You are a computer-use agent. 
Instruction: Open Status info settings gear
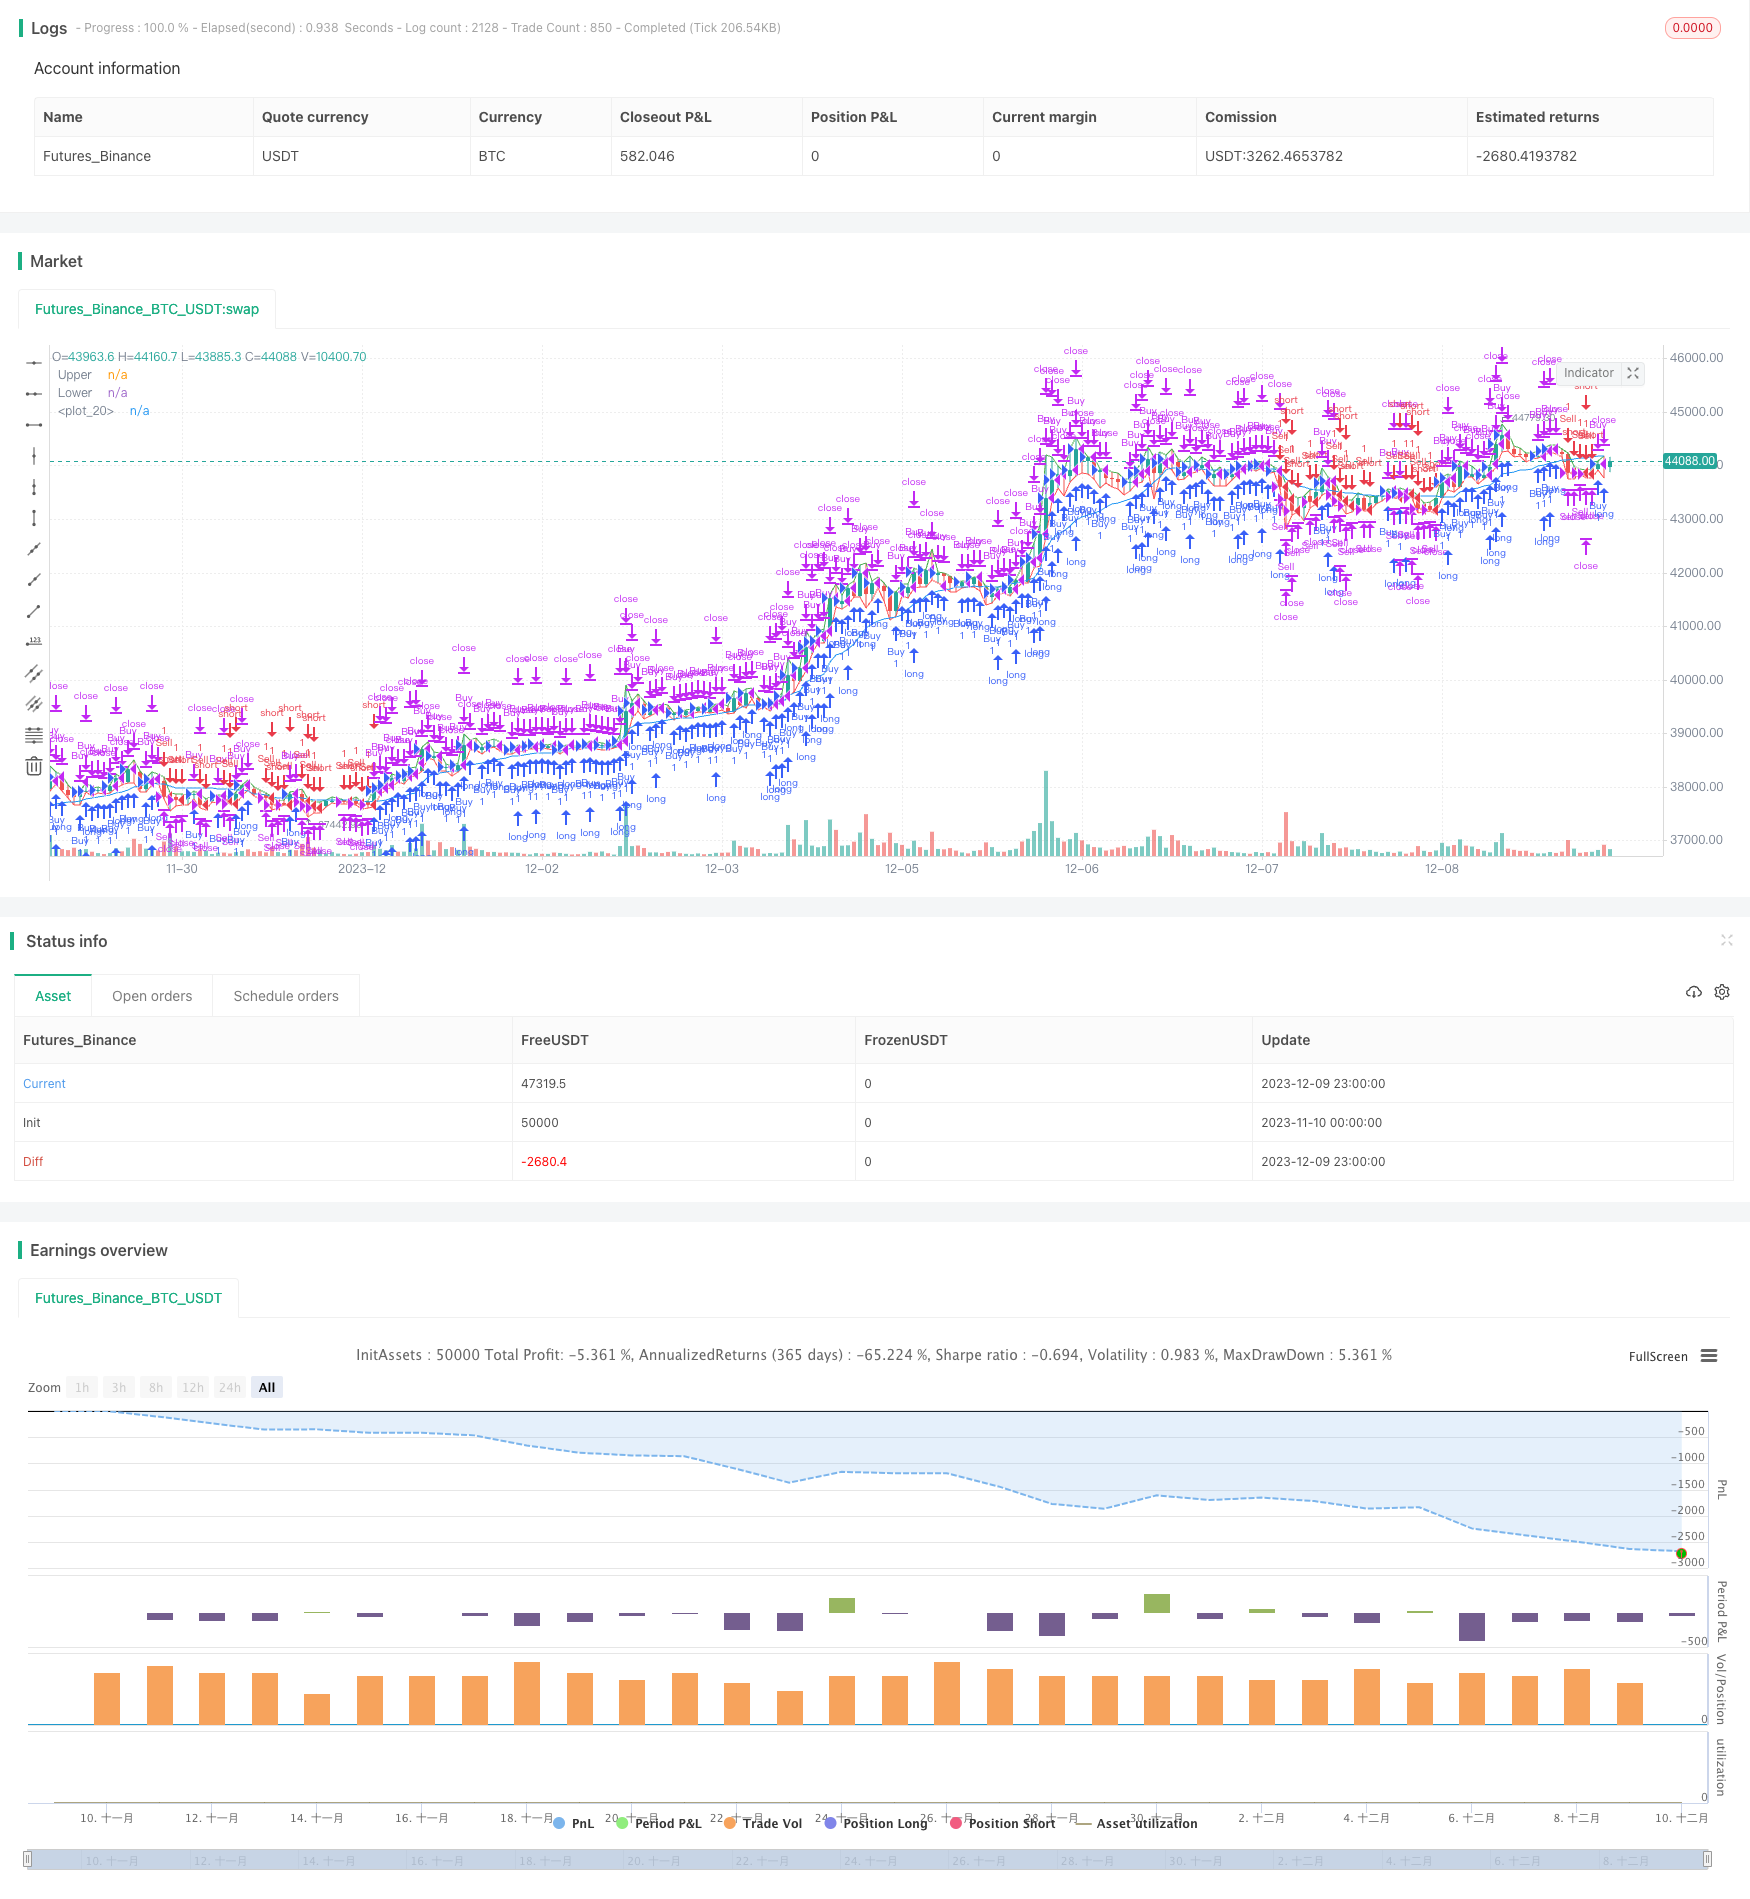(1722, 992)
